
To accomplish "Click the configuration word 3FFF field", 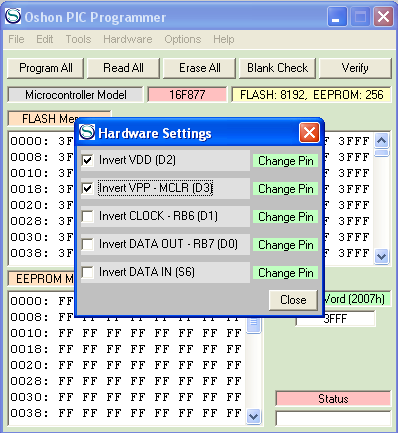I will [335, 319].
